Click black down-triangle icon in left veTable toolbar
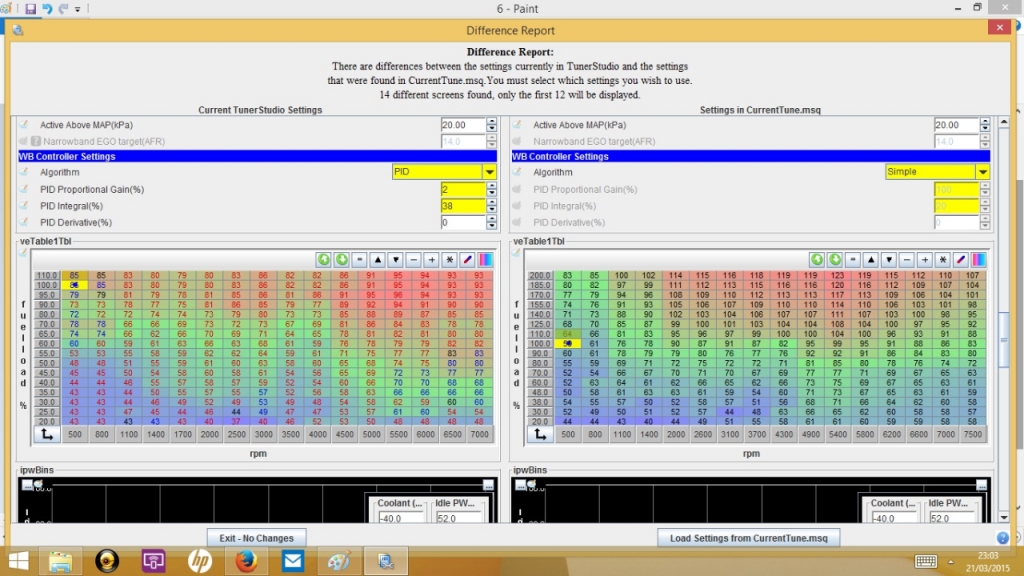 [x=396, y=260]
